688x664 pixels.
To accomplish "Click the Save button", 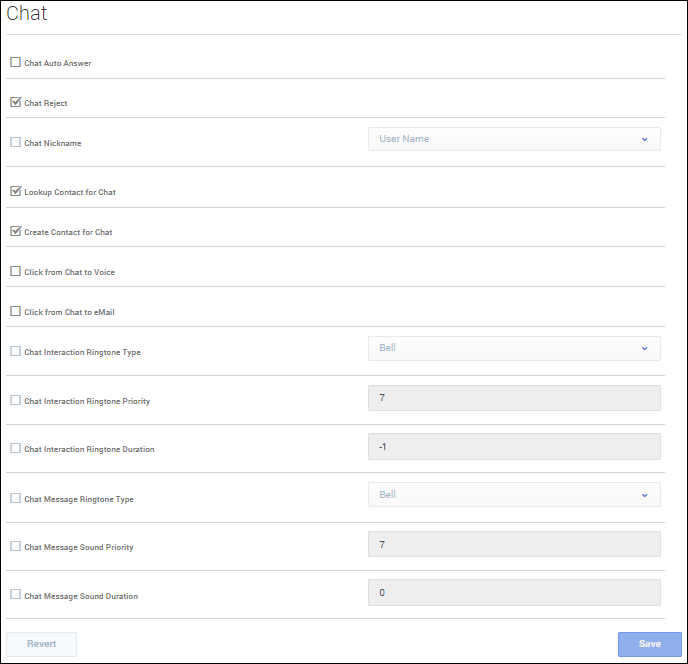I will 649,644.
